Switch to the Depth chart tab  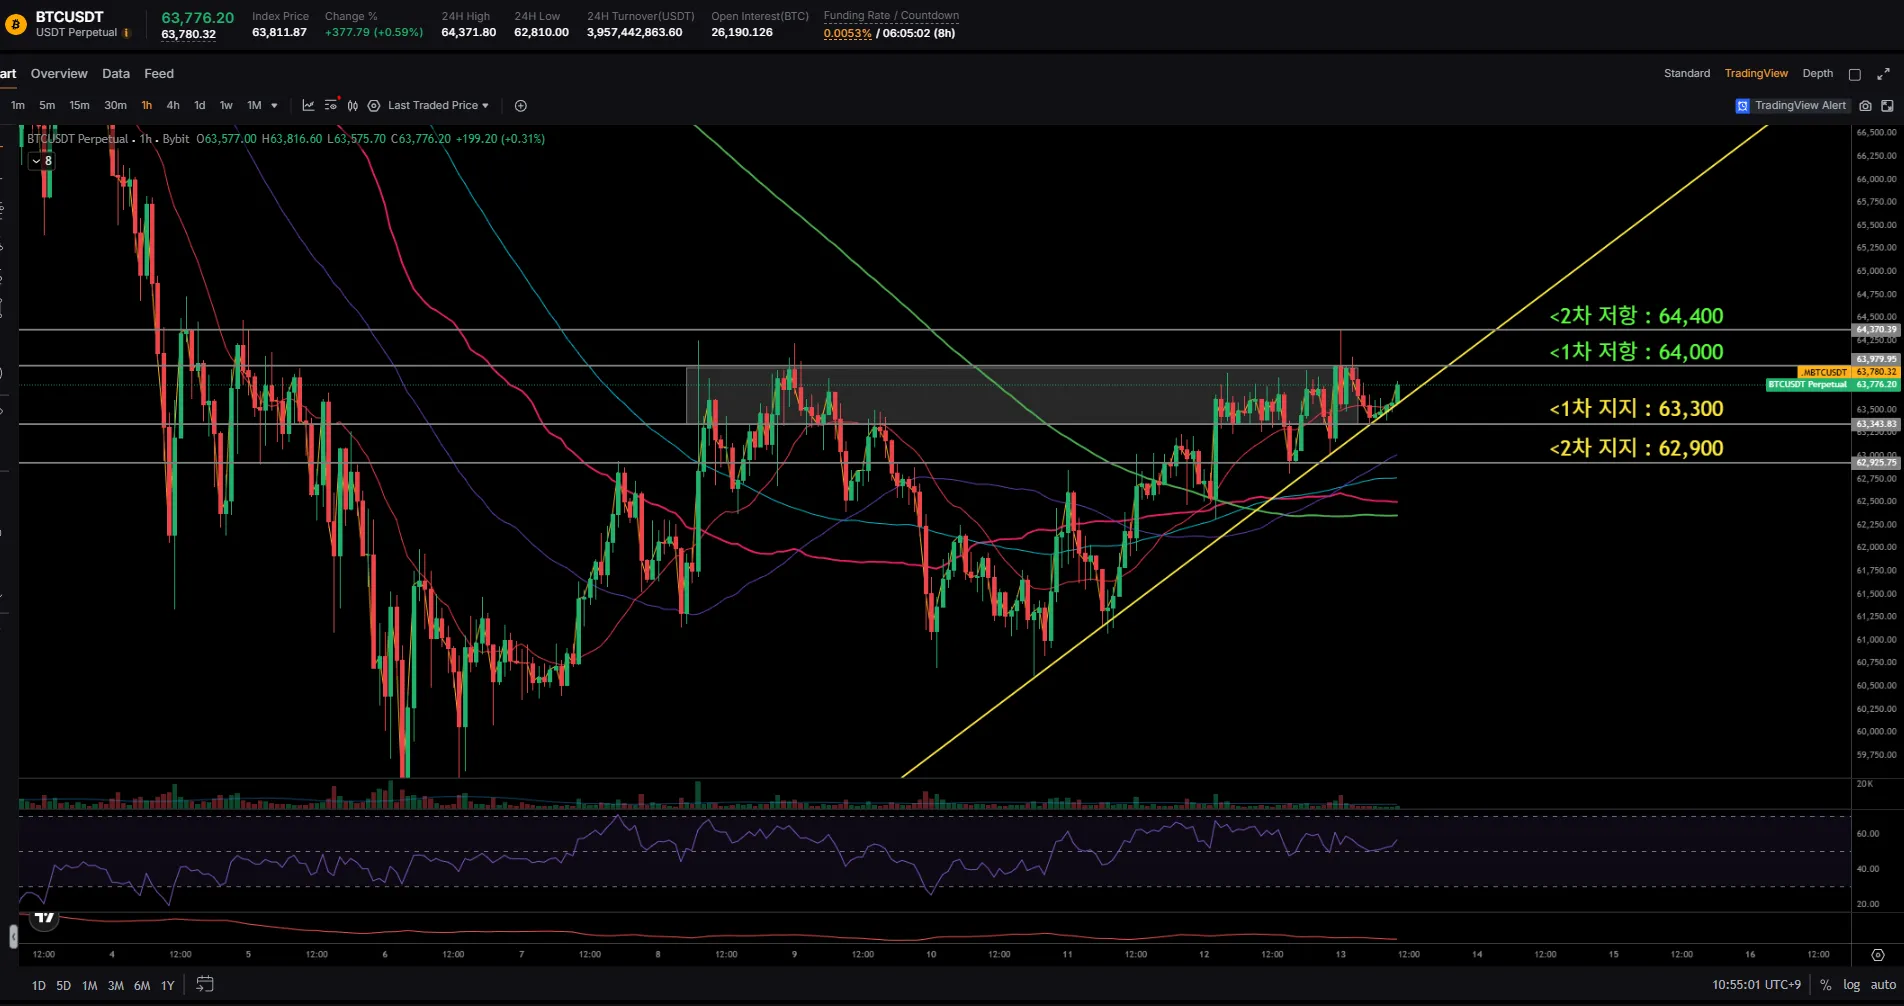[1817, 74]
